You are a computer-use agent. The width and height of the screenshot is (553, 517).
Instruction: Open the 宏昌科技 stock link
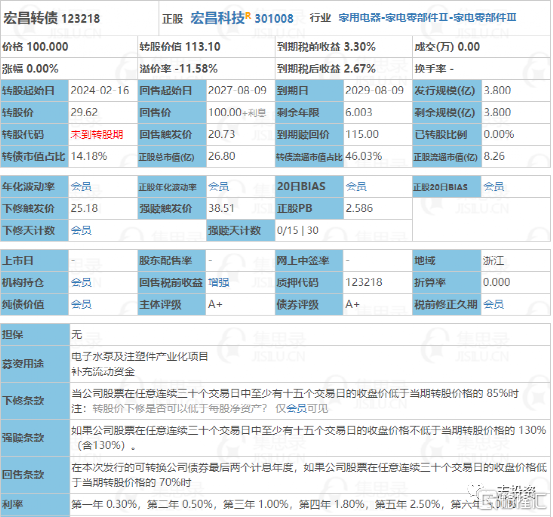[x=217, y=18]
